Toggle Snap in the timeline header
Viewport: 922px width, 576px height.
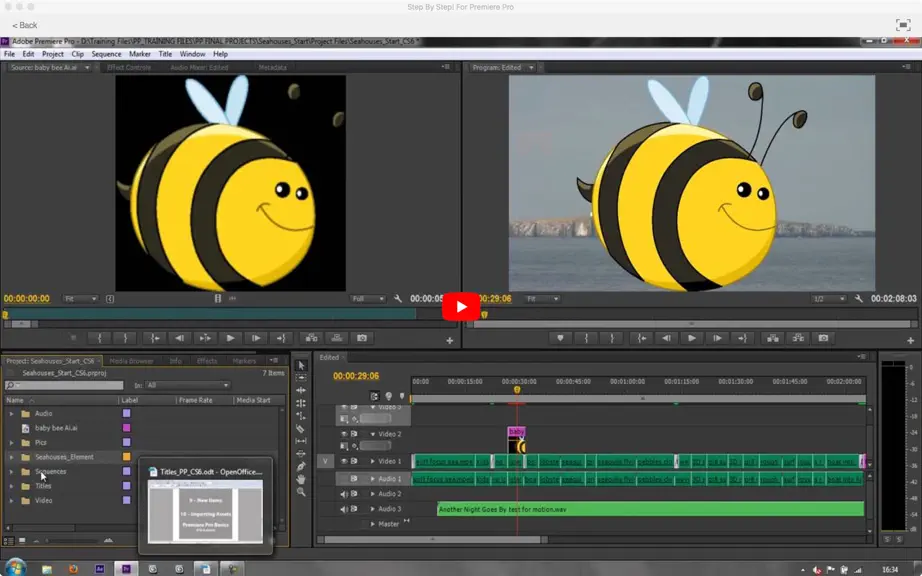(375, 396)
